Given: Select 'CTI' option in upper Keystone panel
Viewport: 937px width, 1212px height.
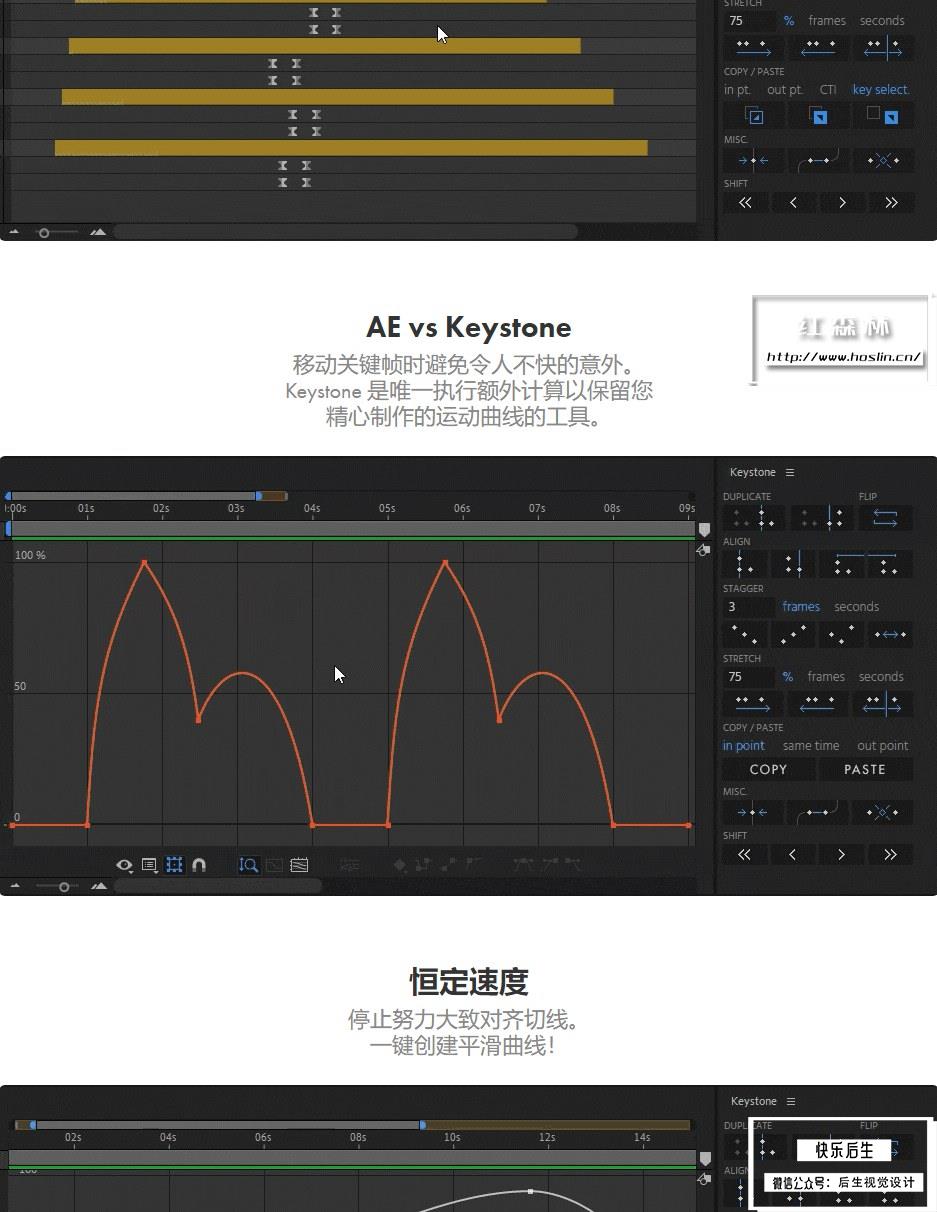Looking at the screenshot, I should (828, 90).
